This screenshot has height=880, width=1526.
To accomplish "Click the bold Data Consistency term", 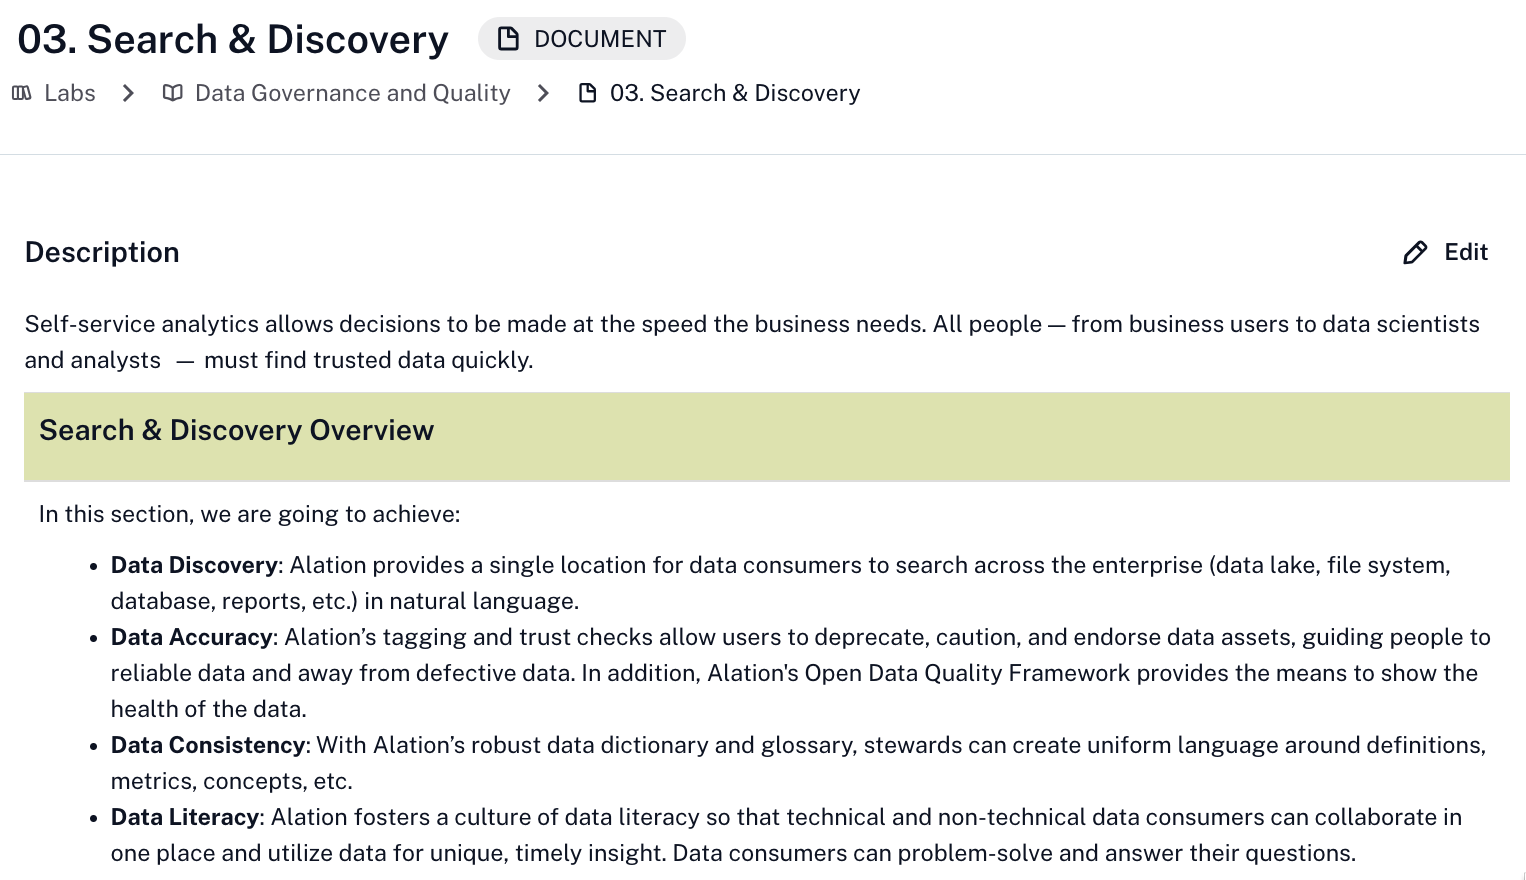I will [x=207, y=745].
